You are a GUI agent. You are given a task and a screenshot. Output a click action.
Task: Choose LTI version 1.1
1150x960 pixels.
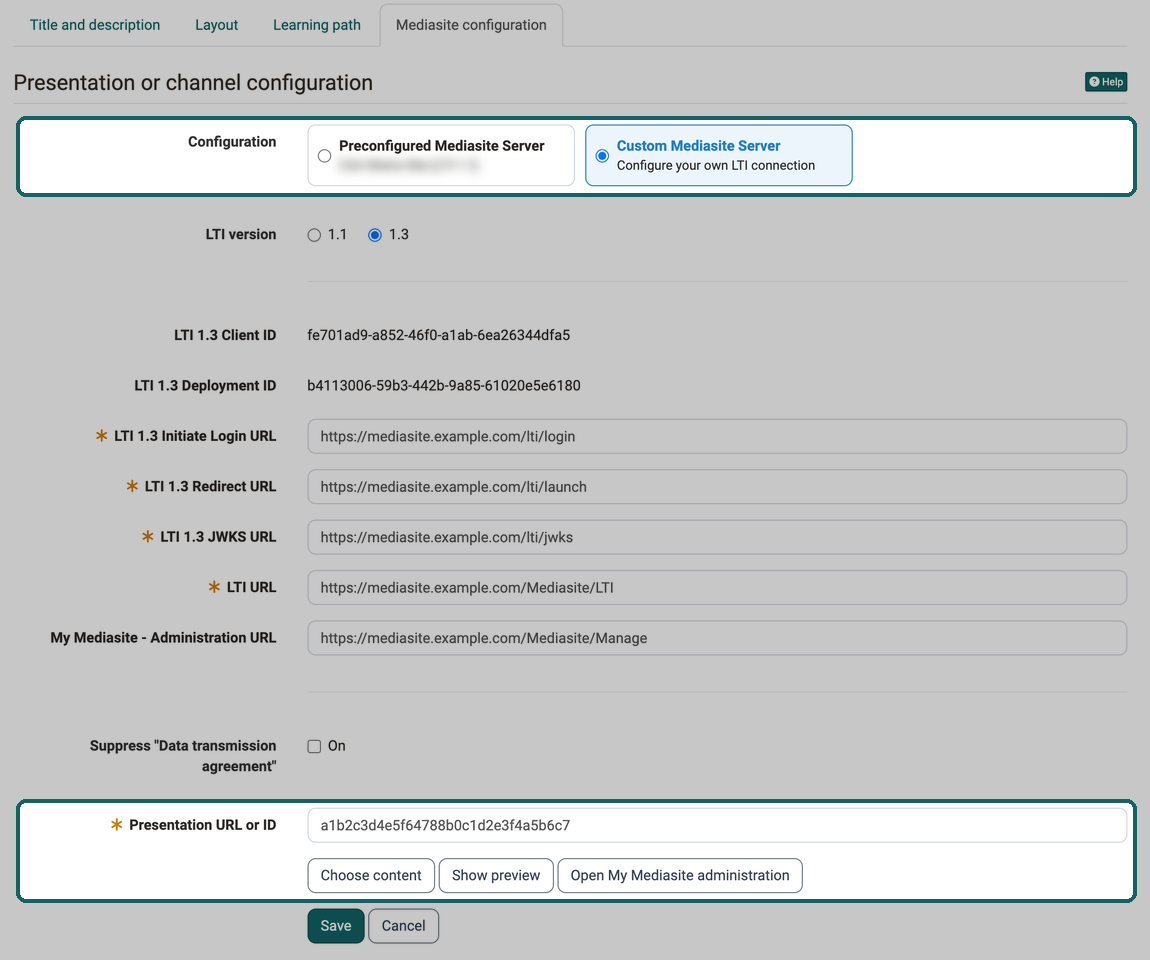314,235
